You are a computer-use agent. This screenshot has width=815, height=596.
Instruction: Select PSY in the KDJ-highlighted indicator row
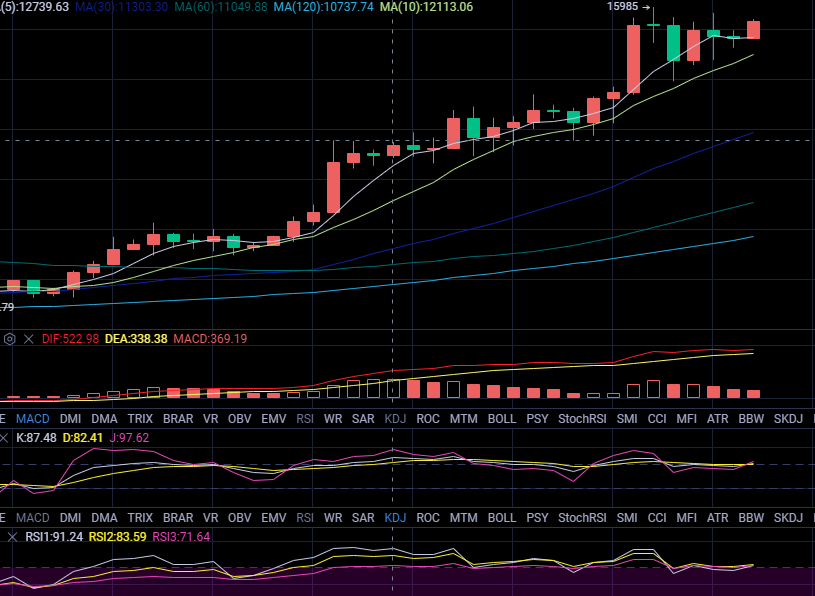coord(537,518)
